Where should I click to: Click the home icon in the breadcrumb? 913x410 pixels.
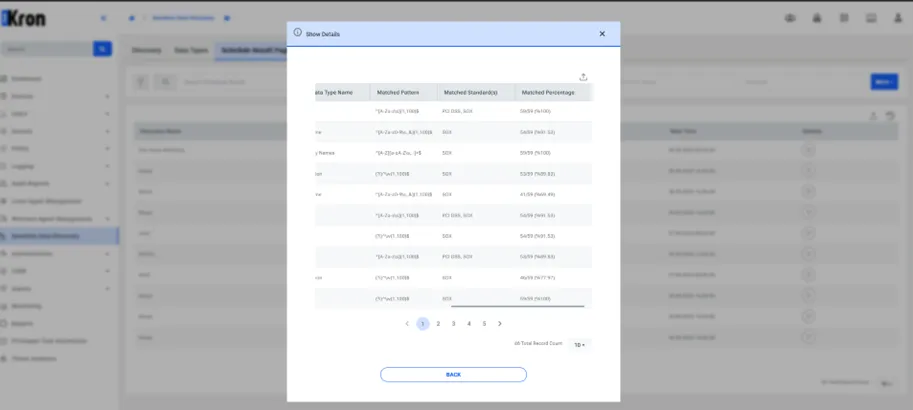(132, 18)
